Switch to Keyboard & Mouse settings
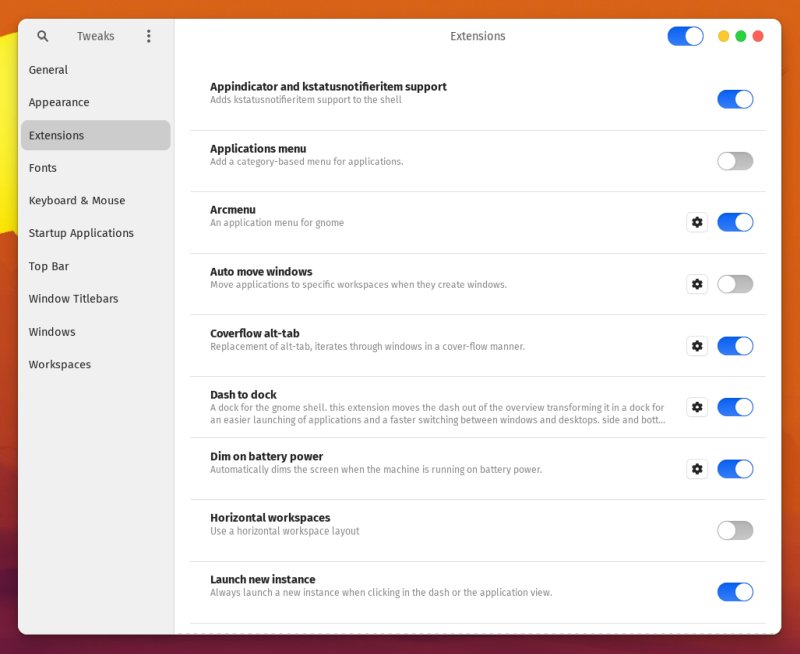800x654 pixels. coord(77,200)
